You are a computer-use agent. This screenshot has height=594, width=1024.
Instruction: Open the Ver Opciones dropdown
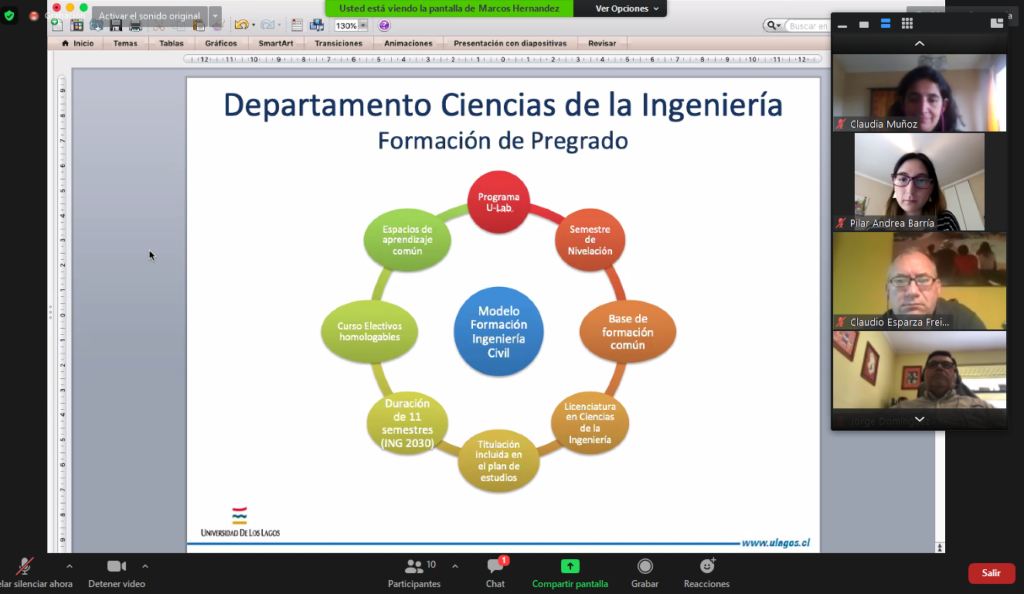coord(627,8)
